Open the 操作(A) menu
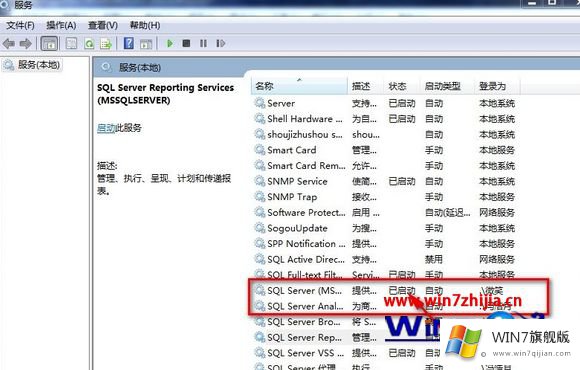The height and width of the screenshot is (370, 580). point(61,25)
